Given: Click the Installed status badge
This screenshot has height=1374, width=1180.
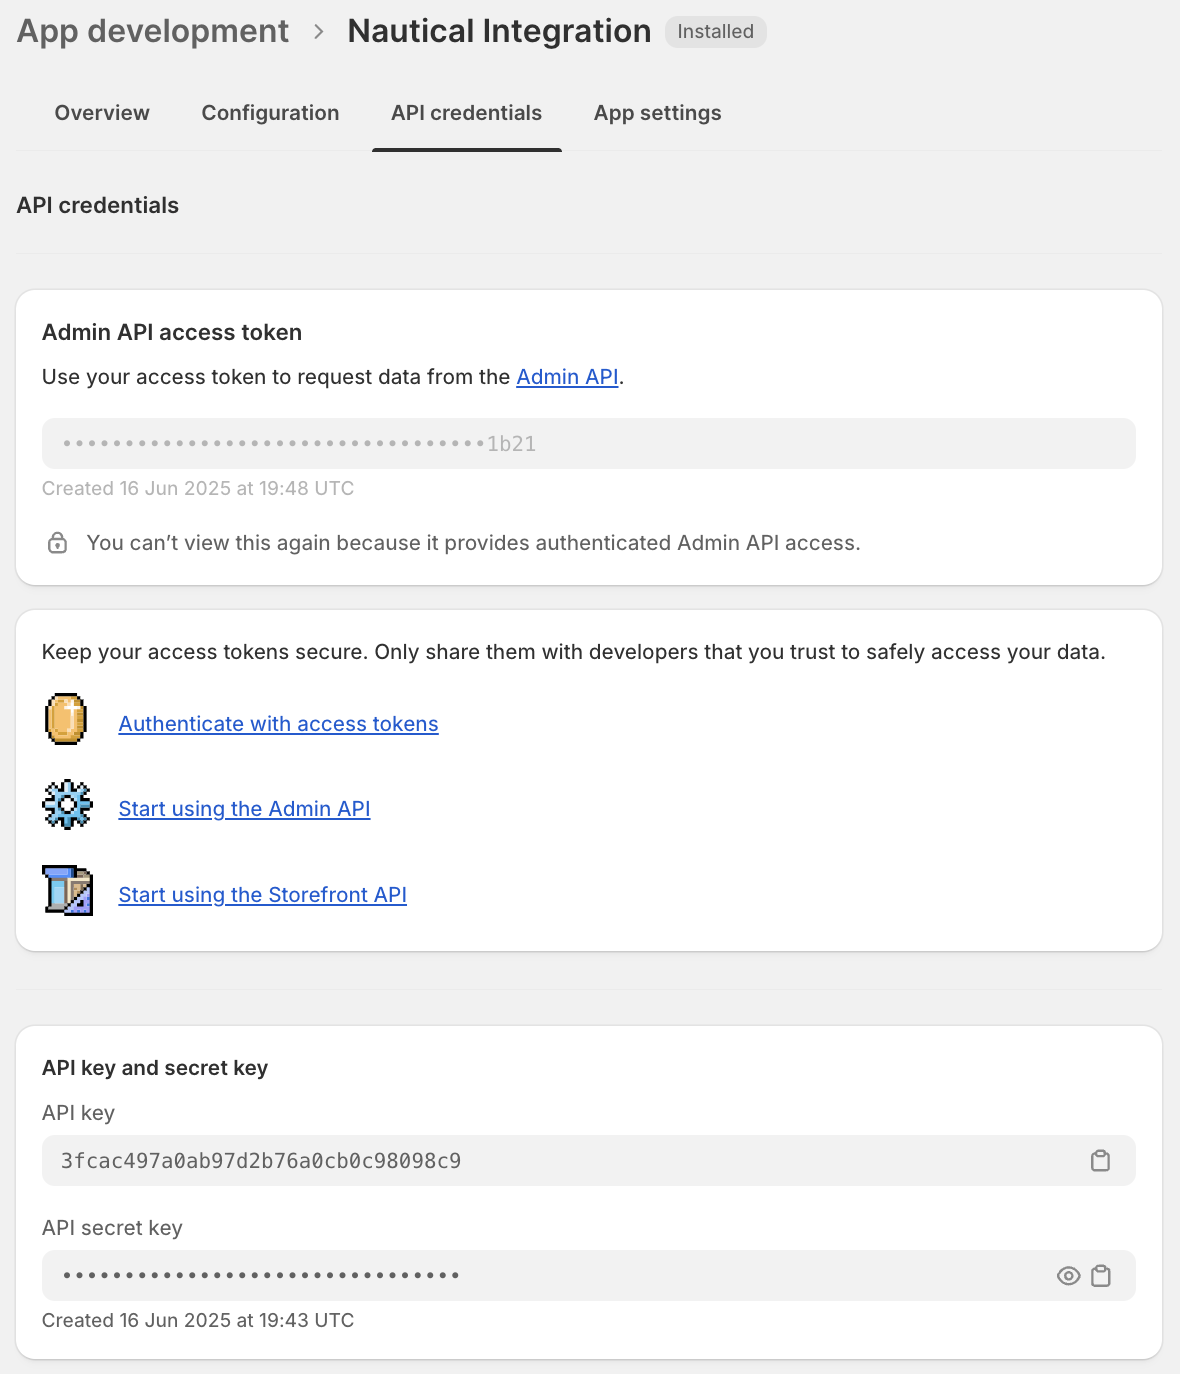Looking at the screenshot, I should click(715, 32).
